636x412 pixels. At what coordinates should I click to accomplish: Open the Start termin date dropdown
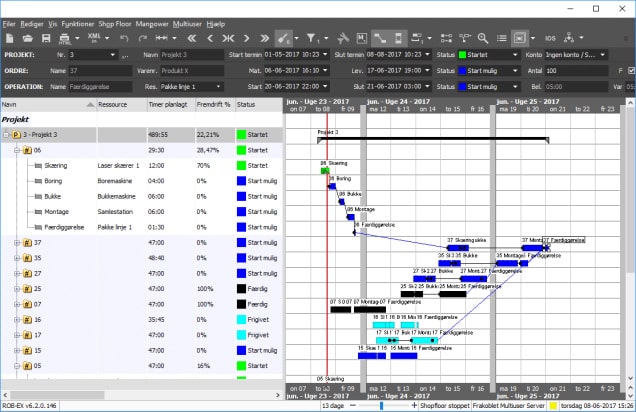coord(325,54)
